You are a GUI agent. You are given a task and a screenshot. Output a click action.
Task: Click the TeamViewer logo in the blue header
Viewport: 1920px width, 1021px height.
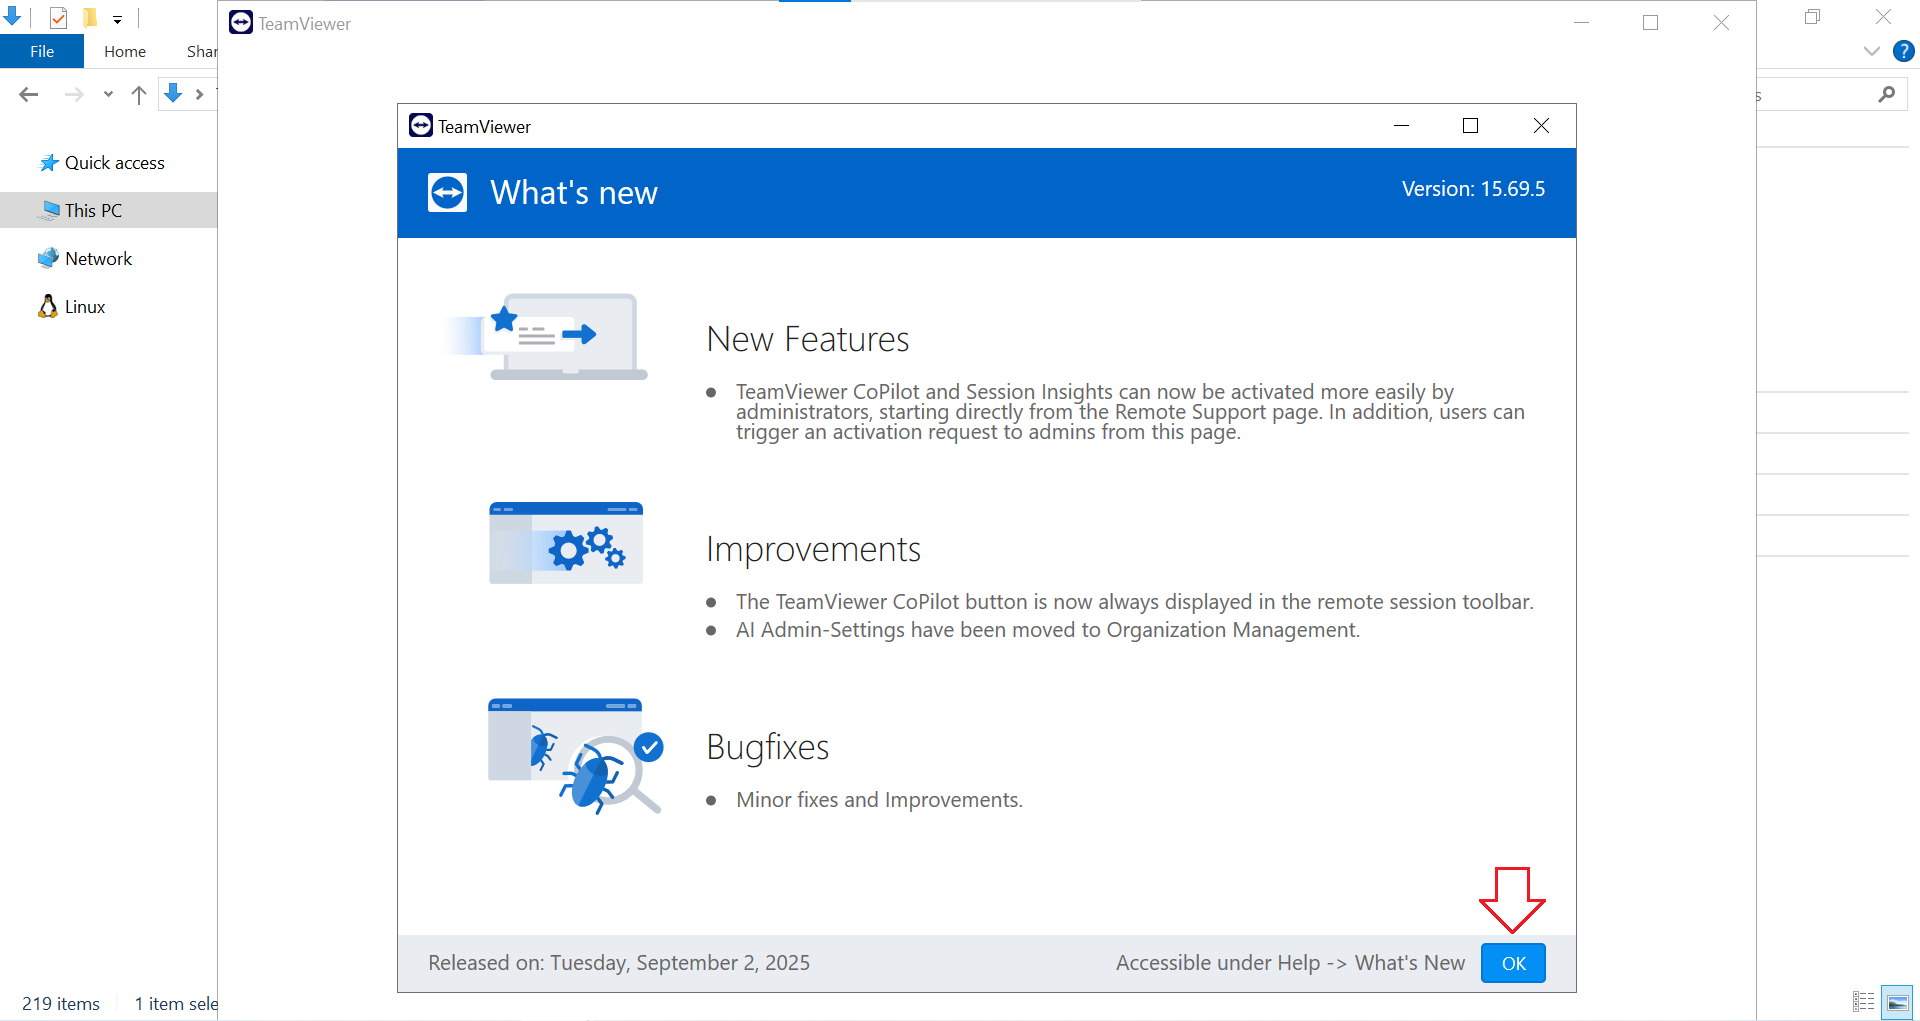pos(447,193)
